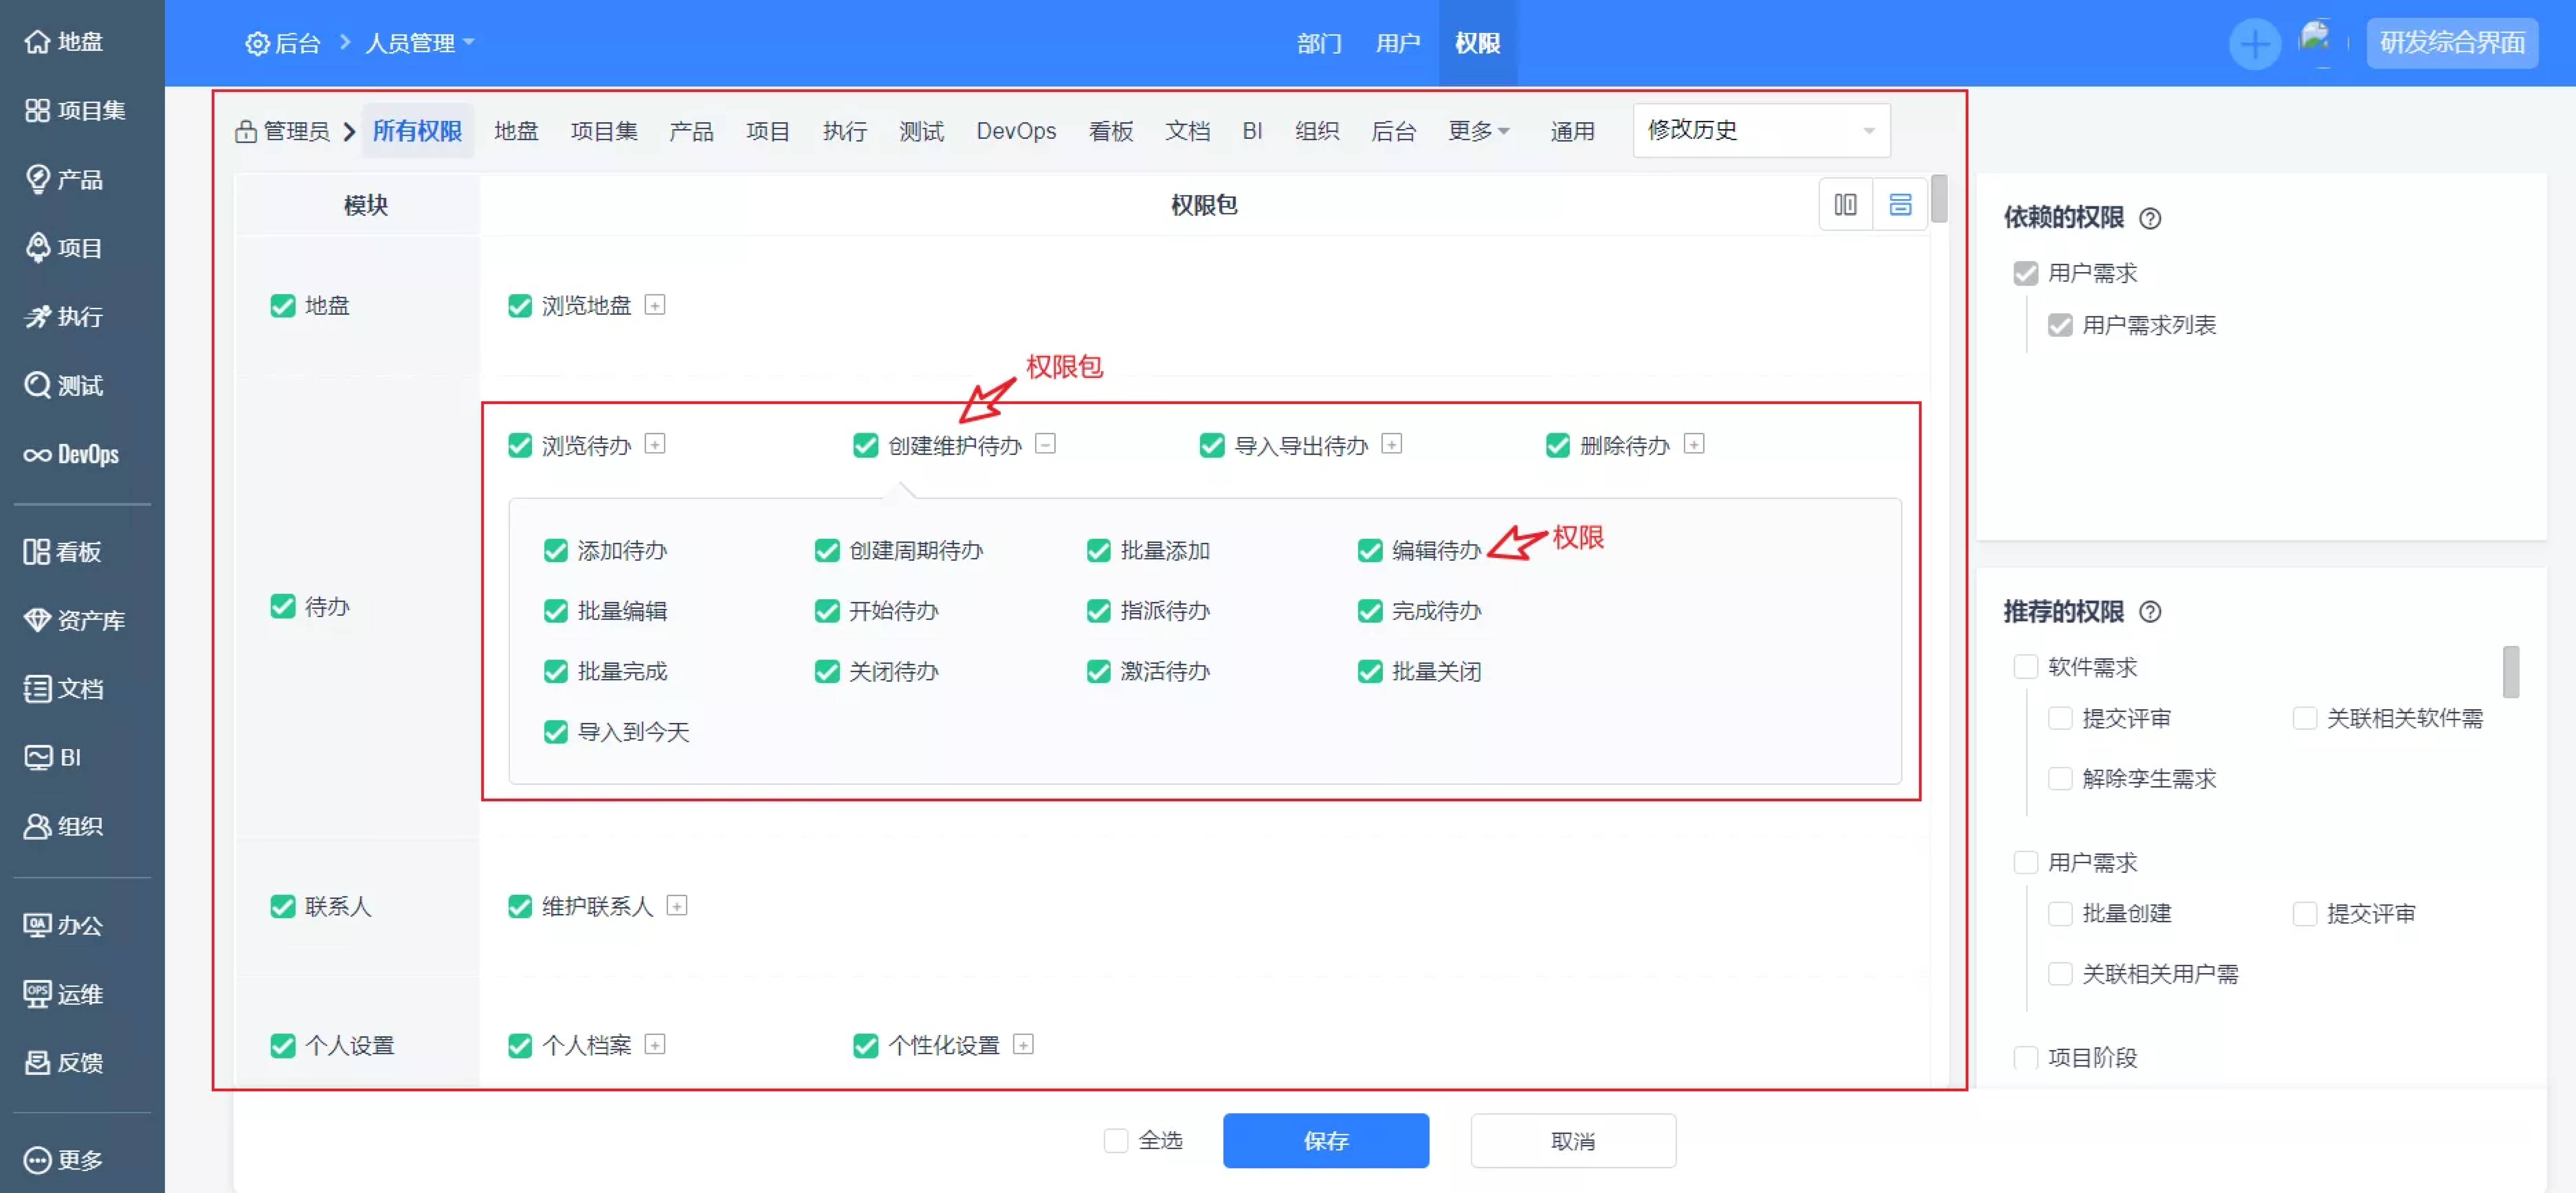Open the 人员管理 breadcrumb menu
2576x1193 pixels.
coord(418,44)
